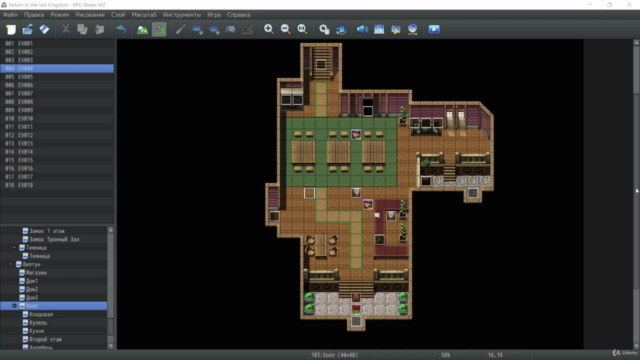Click map tree scrollbar up arrow
The width and height of the screenshot is (640, 360).
click(111, 230)
